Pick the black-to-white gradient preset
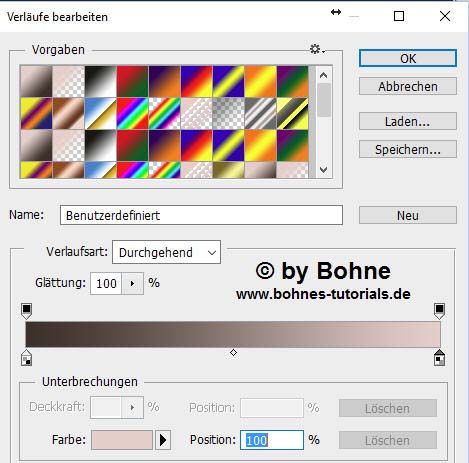The image size is (469, 463). pos(100,81)
